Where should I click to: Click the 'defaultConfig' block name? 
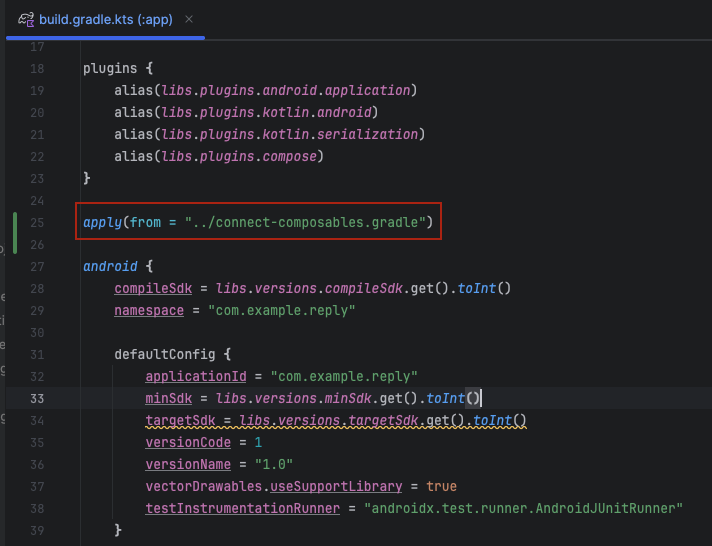tap(164, 354)
